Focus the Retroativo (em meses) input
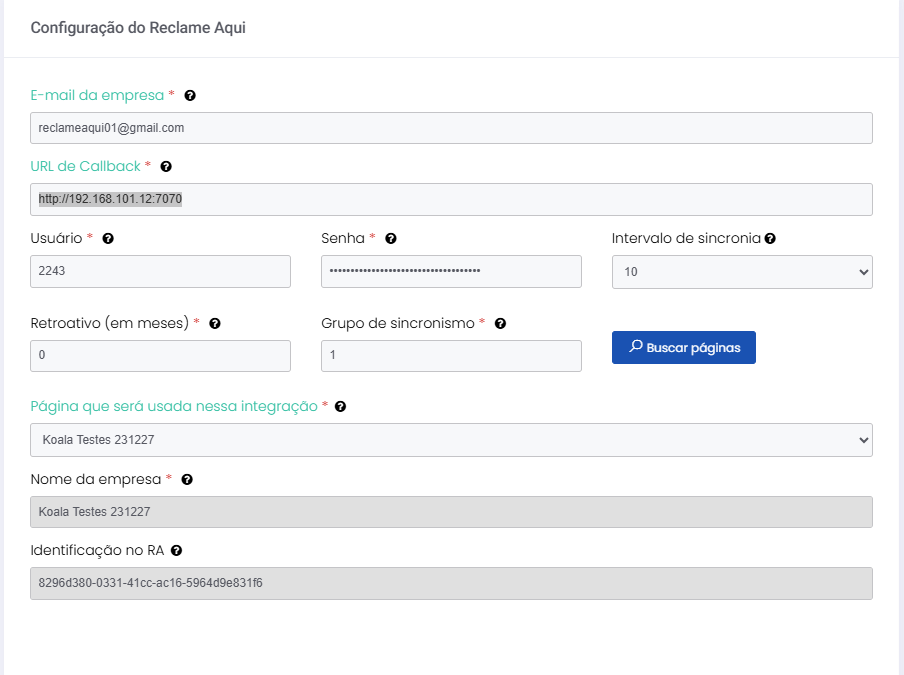Screen dimensions: 904x675 (160, 356)
